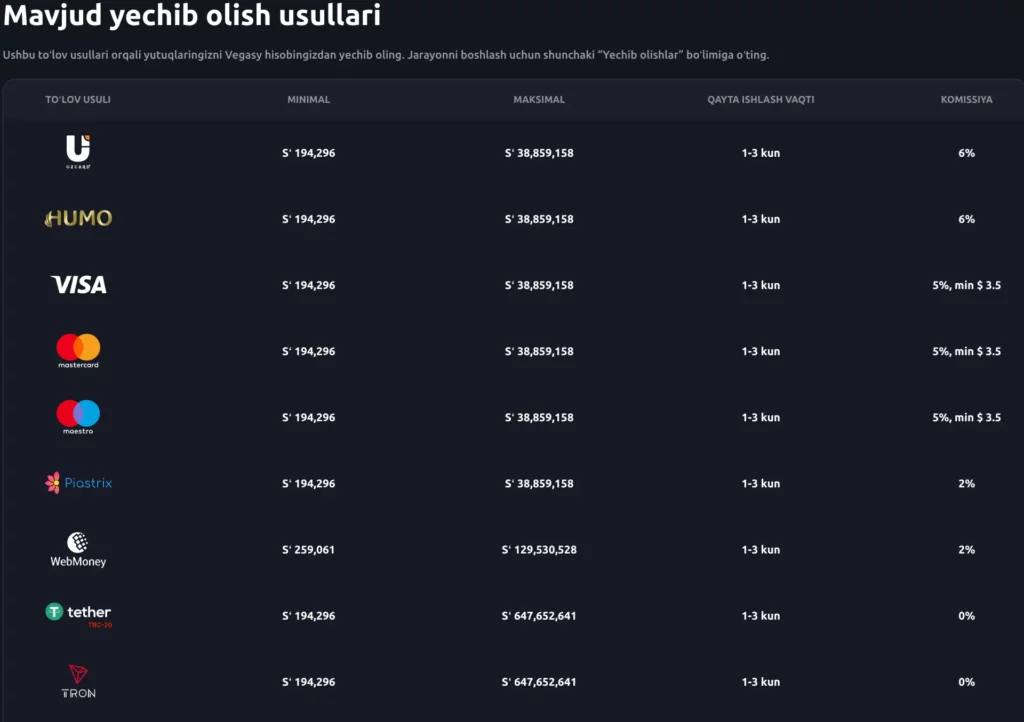1024x722 pixels.
Task: Select the Uzcard payment method logo
Action: (x=77, y=152)
